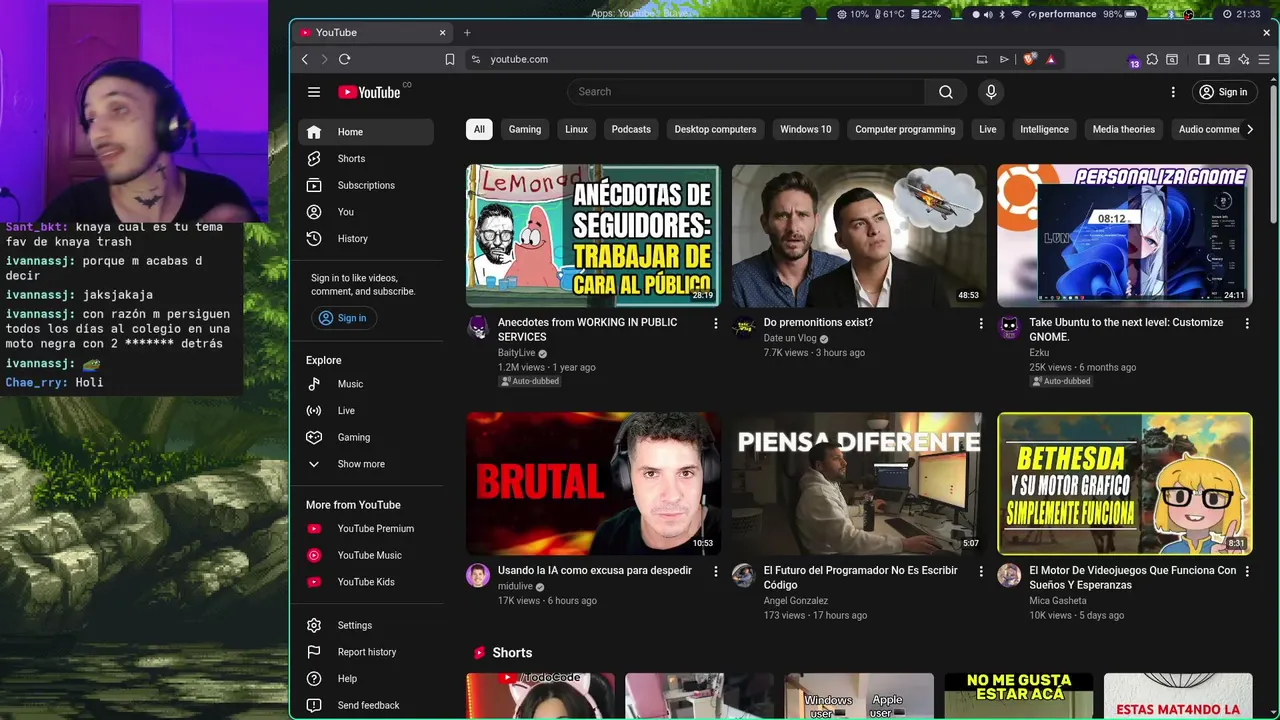Open History in sidebar
1280x720 pixels.
[x=365, y=238]
